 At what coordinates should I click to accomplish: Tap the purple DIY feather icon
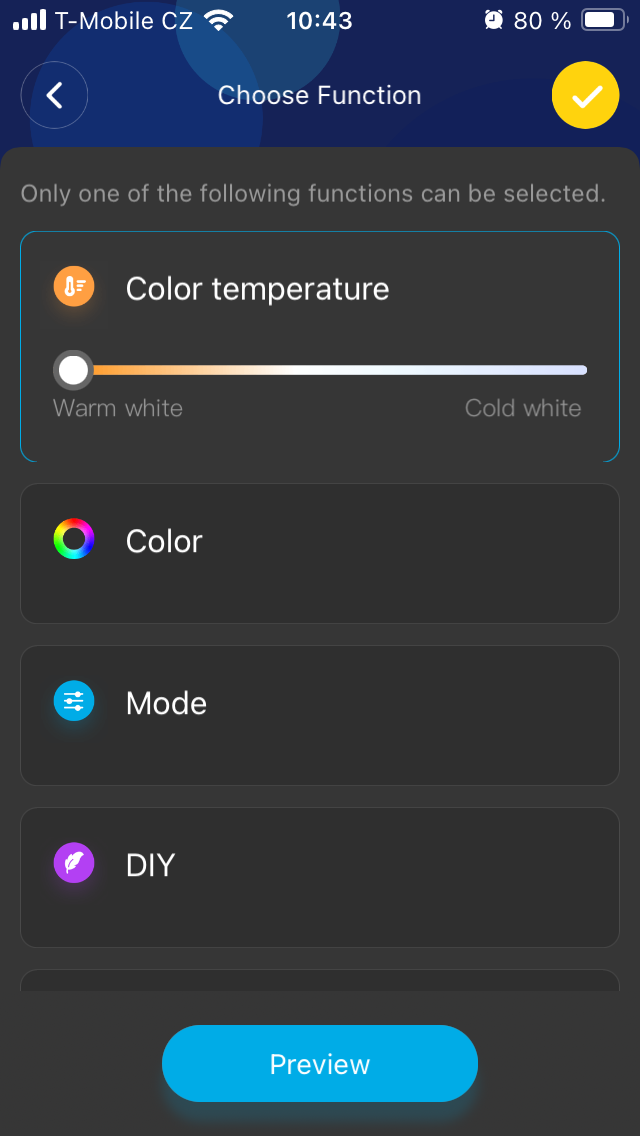74,864
